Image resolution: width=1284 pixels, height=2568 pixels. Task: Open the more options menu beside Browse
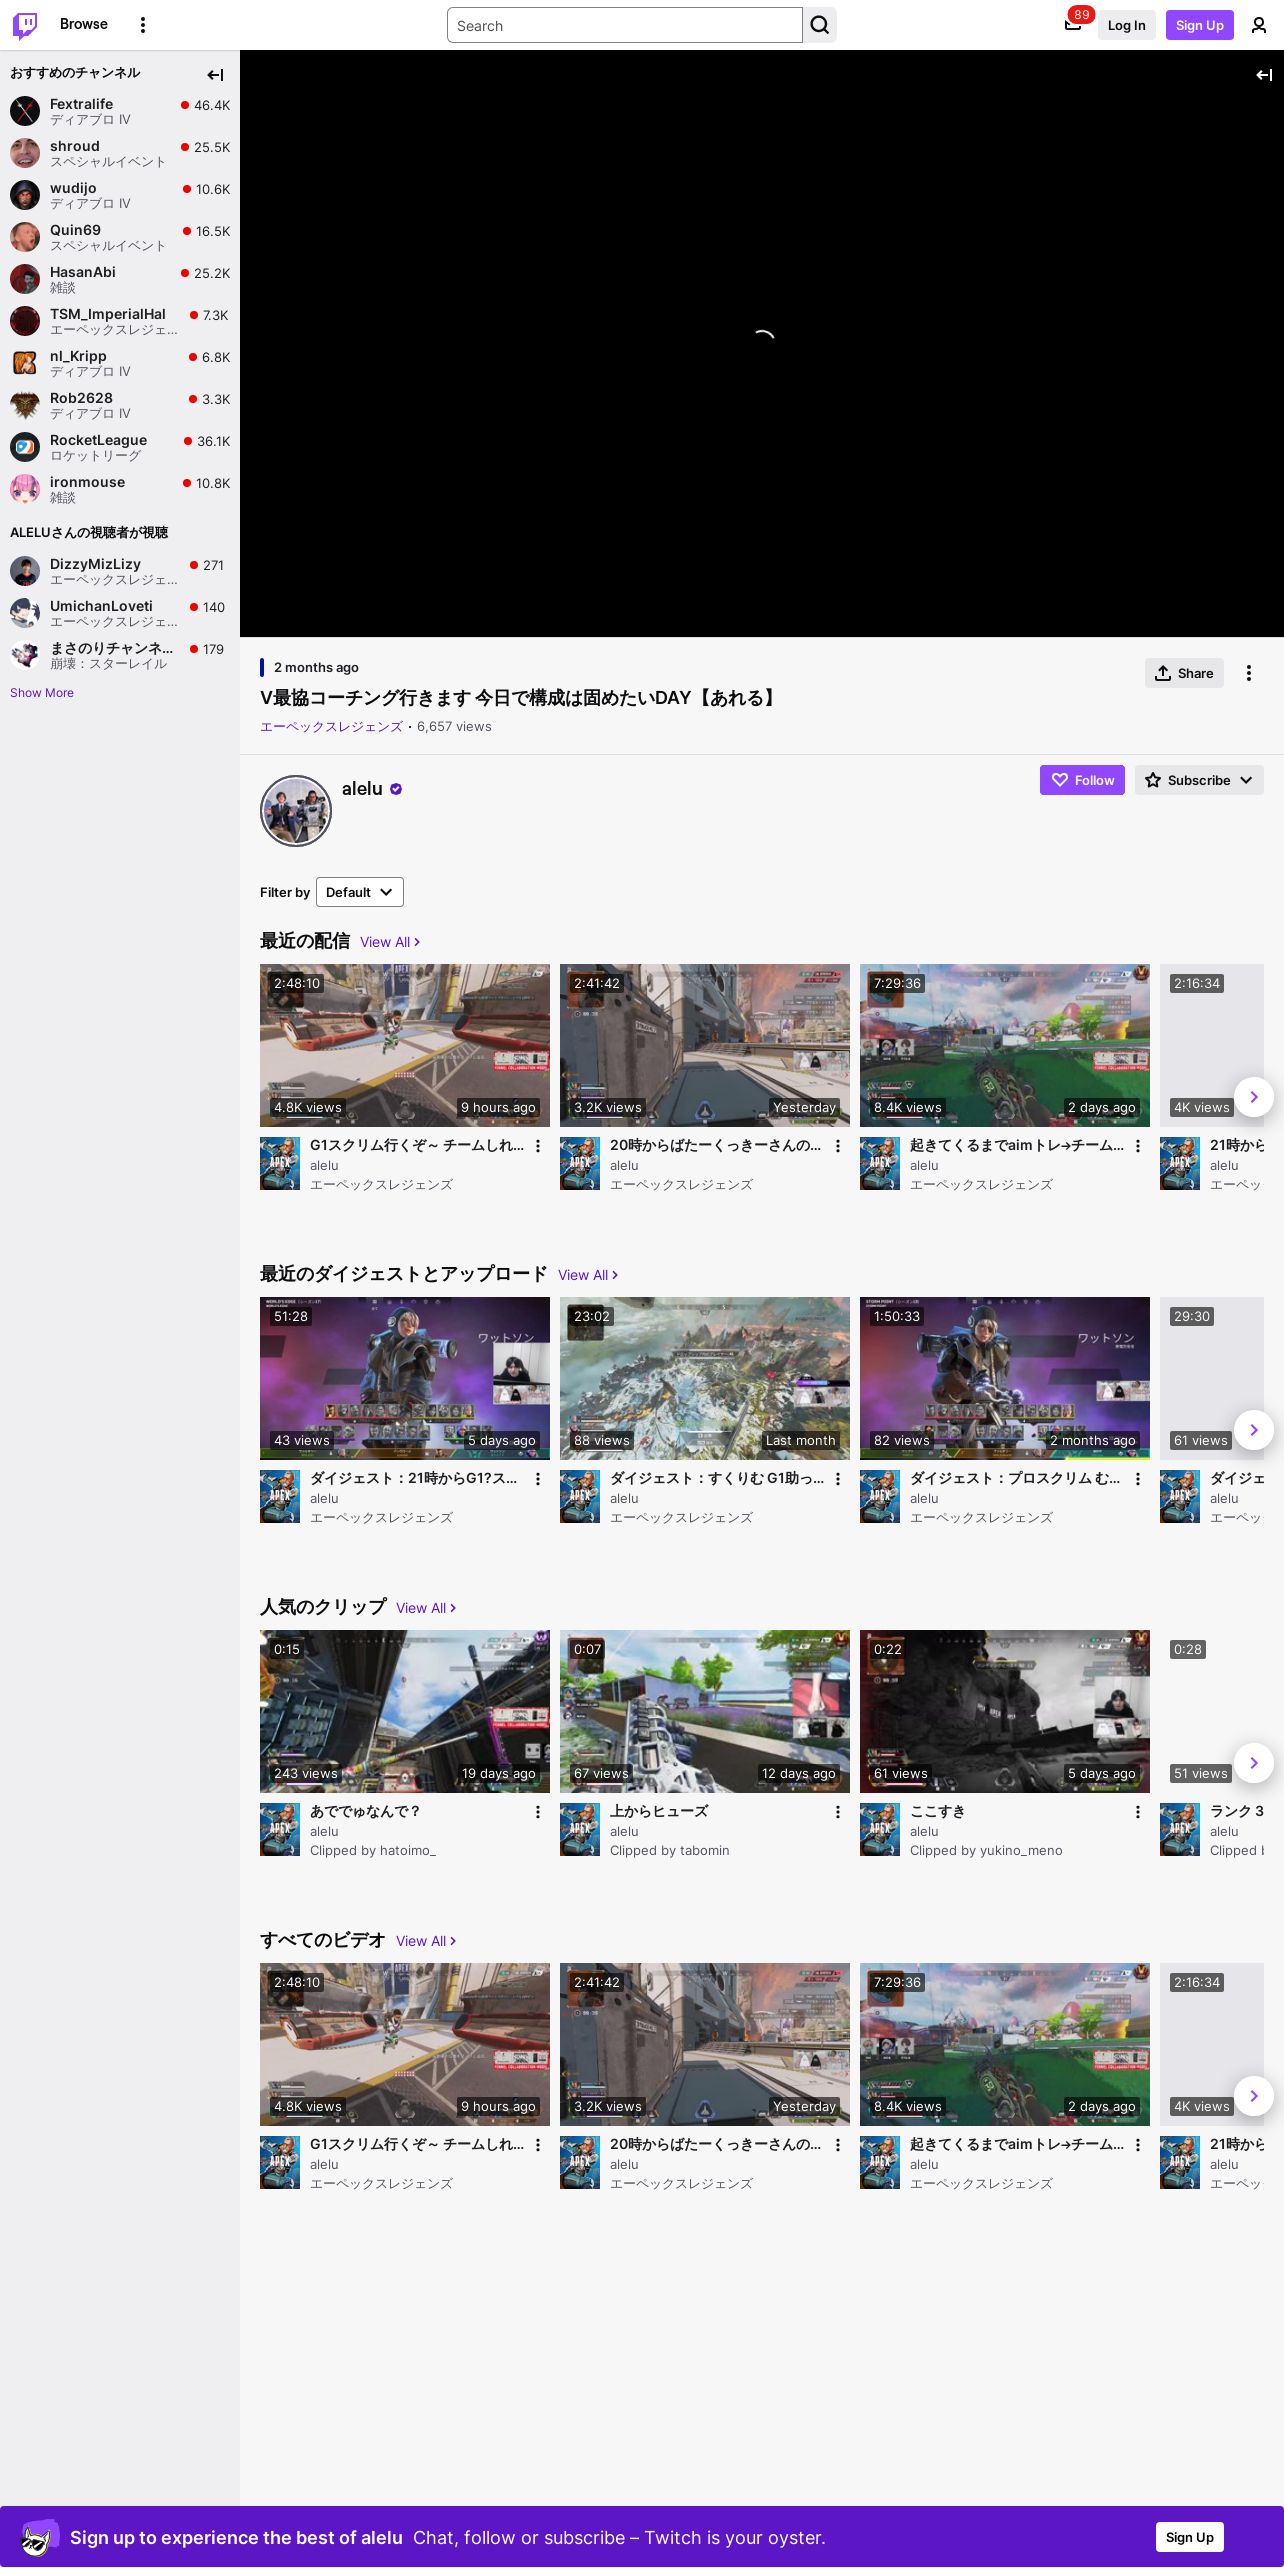pyautogui.click(x=143, y=25)
